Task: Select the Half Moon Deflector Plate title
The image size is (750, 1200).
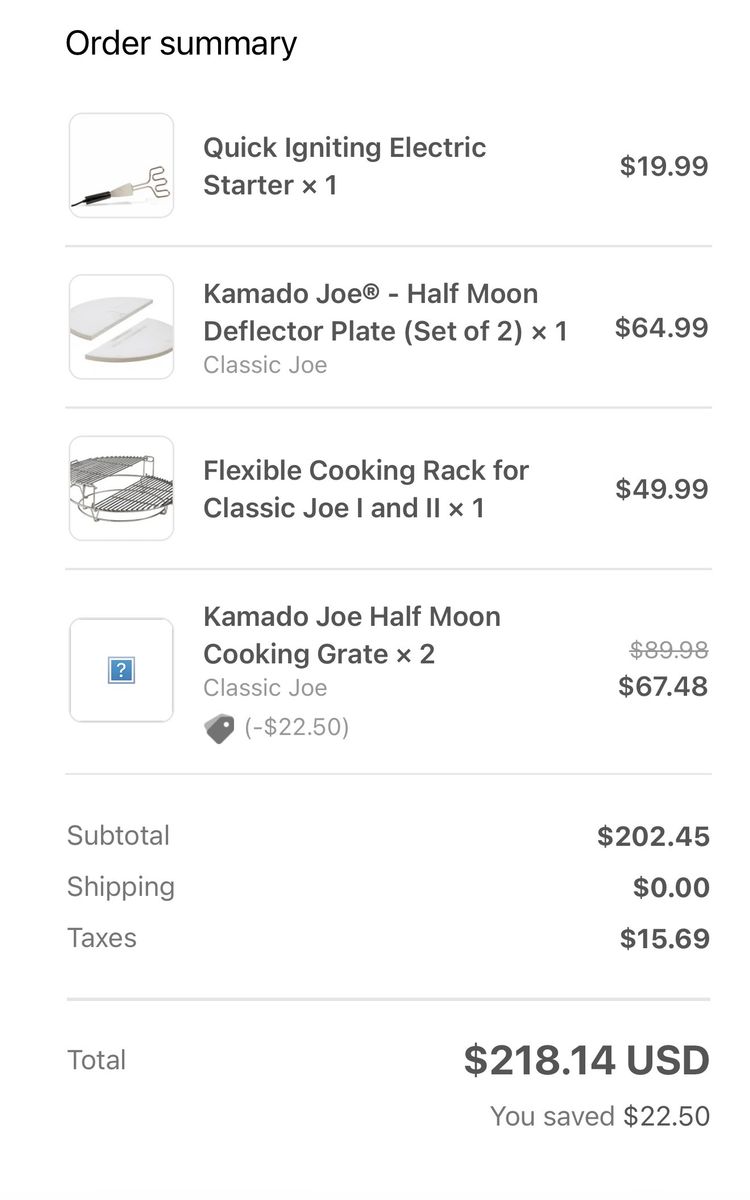Action: click(385, 312)
